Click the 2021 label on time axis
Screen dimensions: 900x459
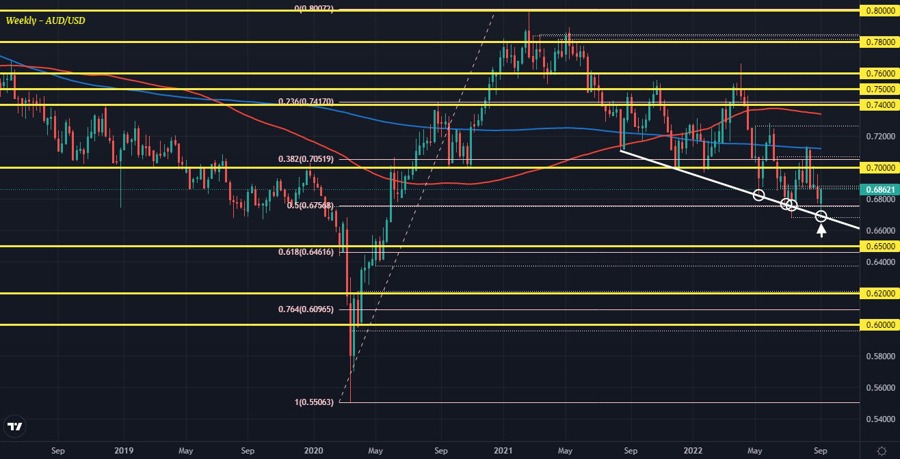pyautogui.click(x=503, y=451)
